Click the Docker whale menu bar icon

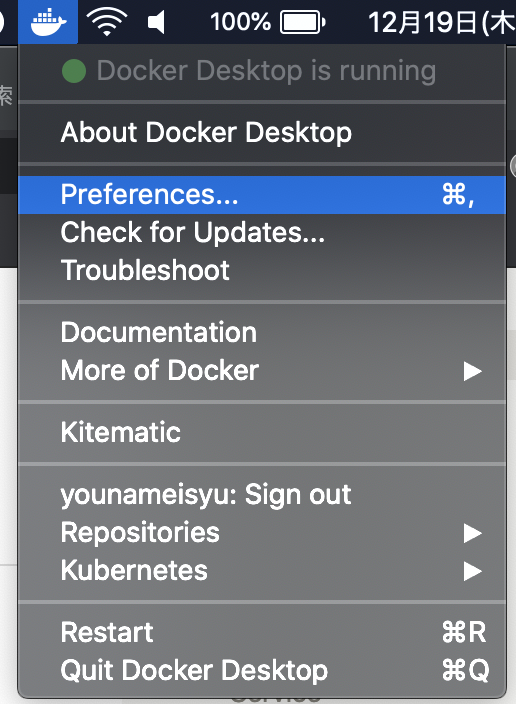(48, 22)
